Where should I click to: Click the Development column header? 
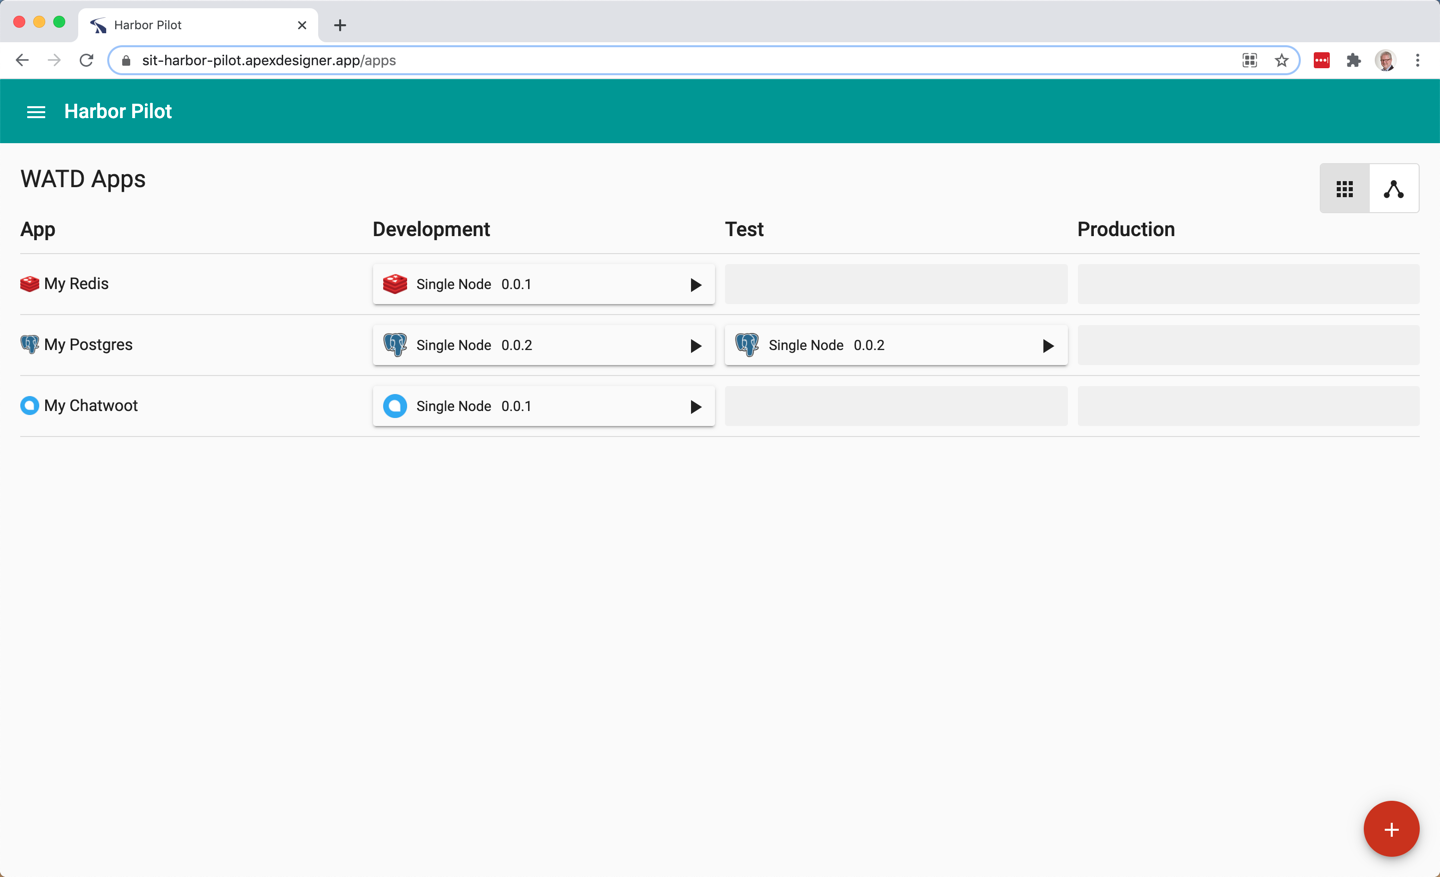(431, 230)
